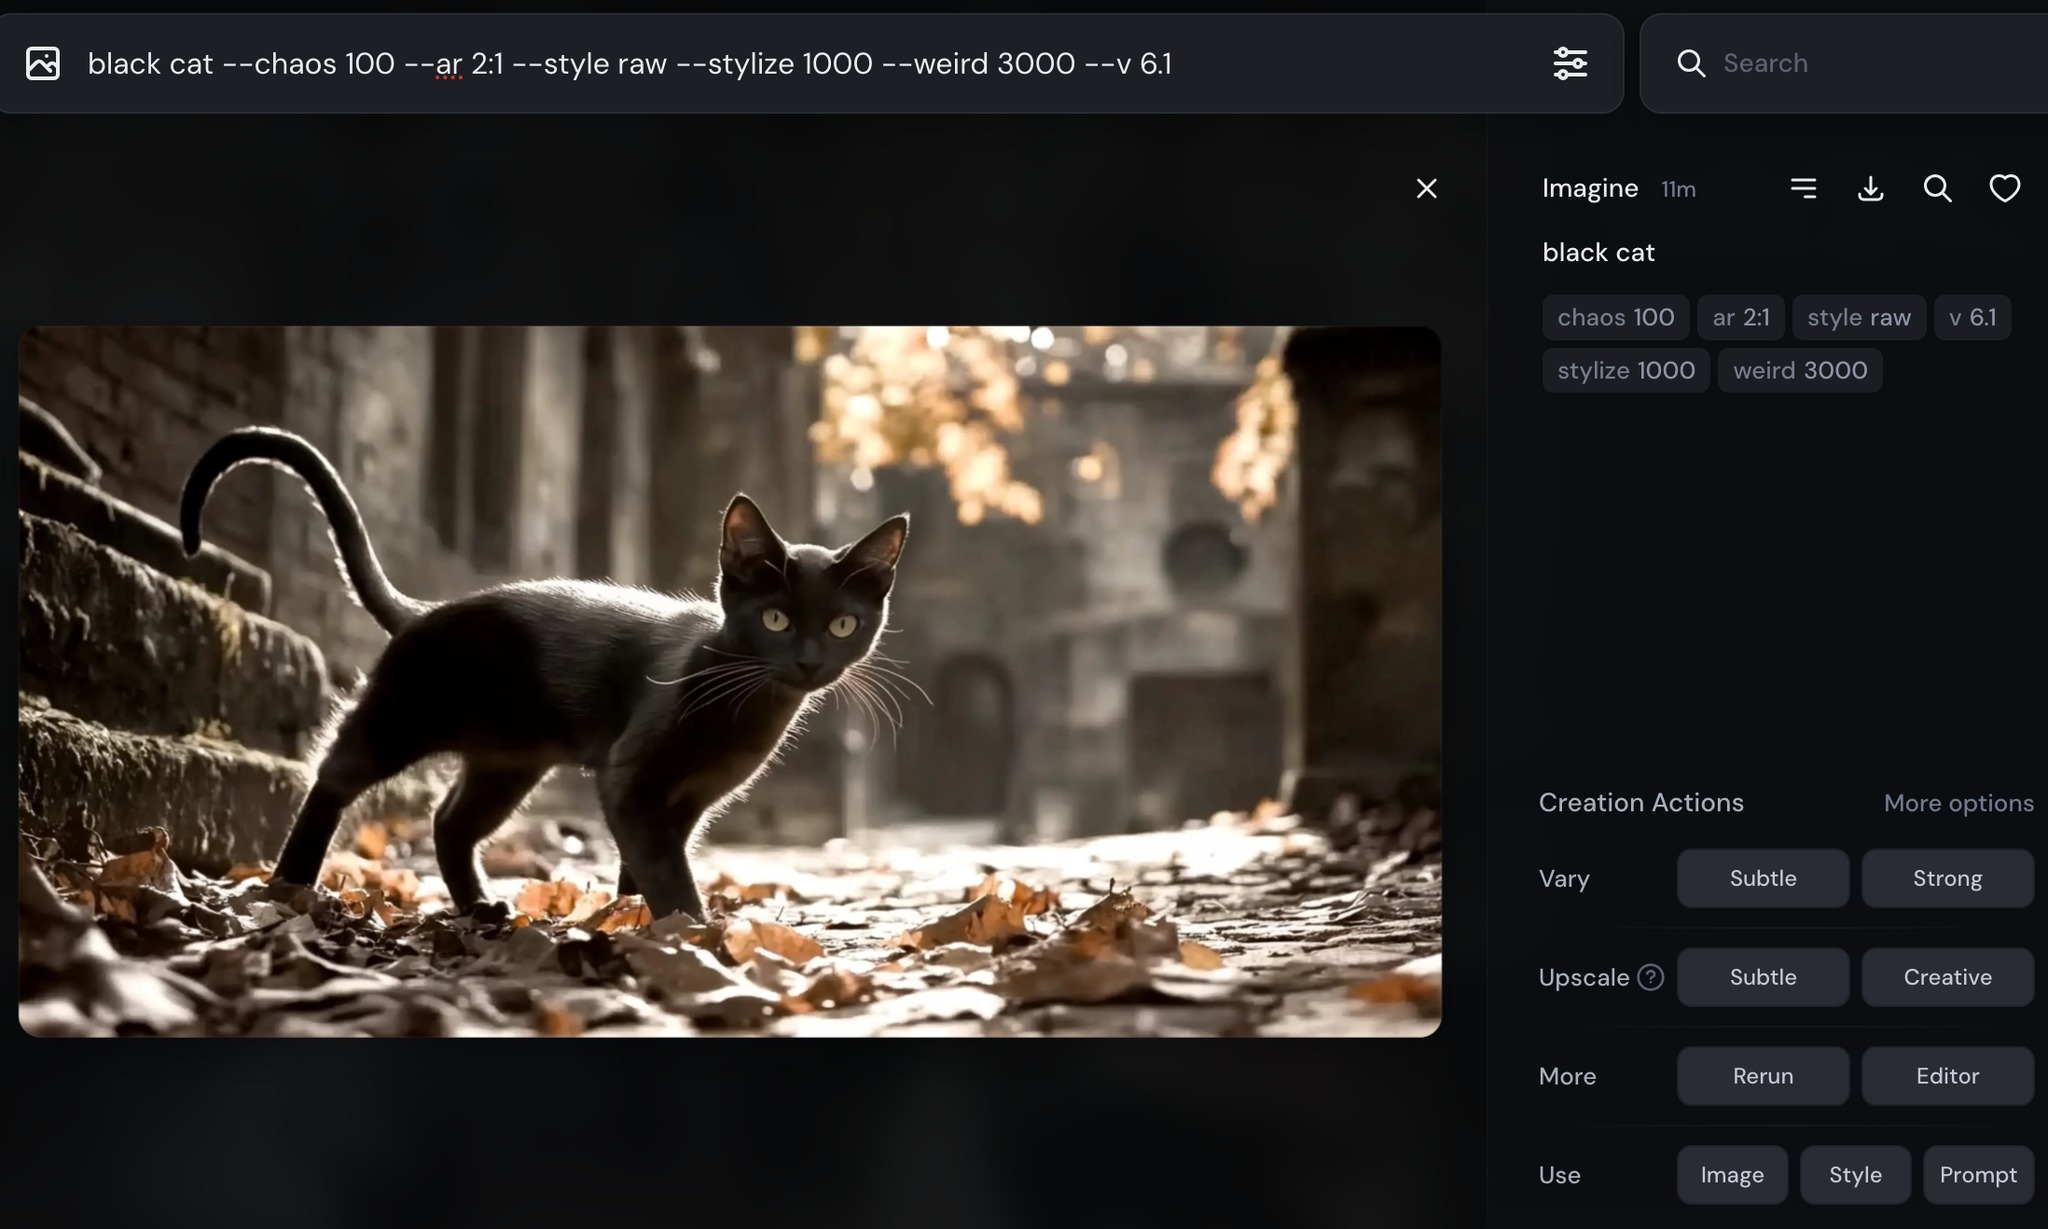Image resolution: width=2048 pixels, height=1229 pixels.
Task: Click the "11m" timestamp
Action: 1678,189
